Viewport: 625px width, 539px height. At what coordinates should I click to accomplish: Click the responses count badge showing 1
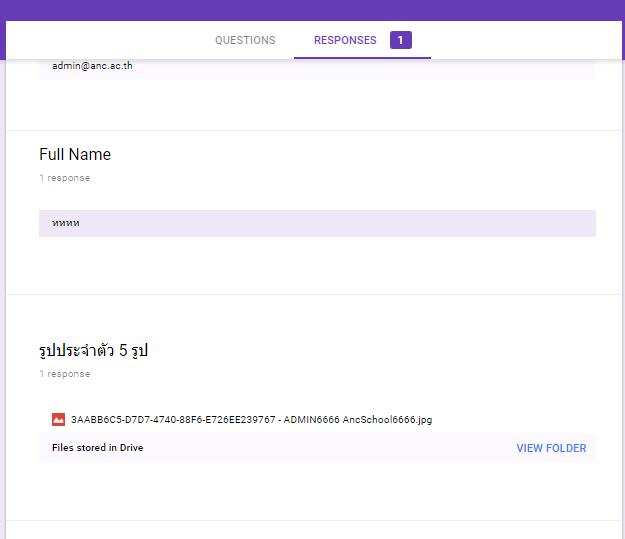tap(401, 40)
